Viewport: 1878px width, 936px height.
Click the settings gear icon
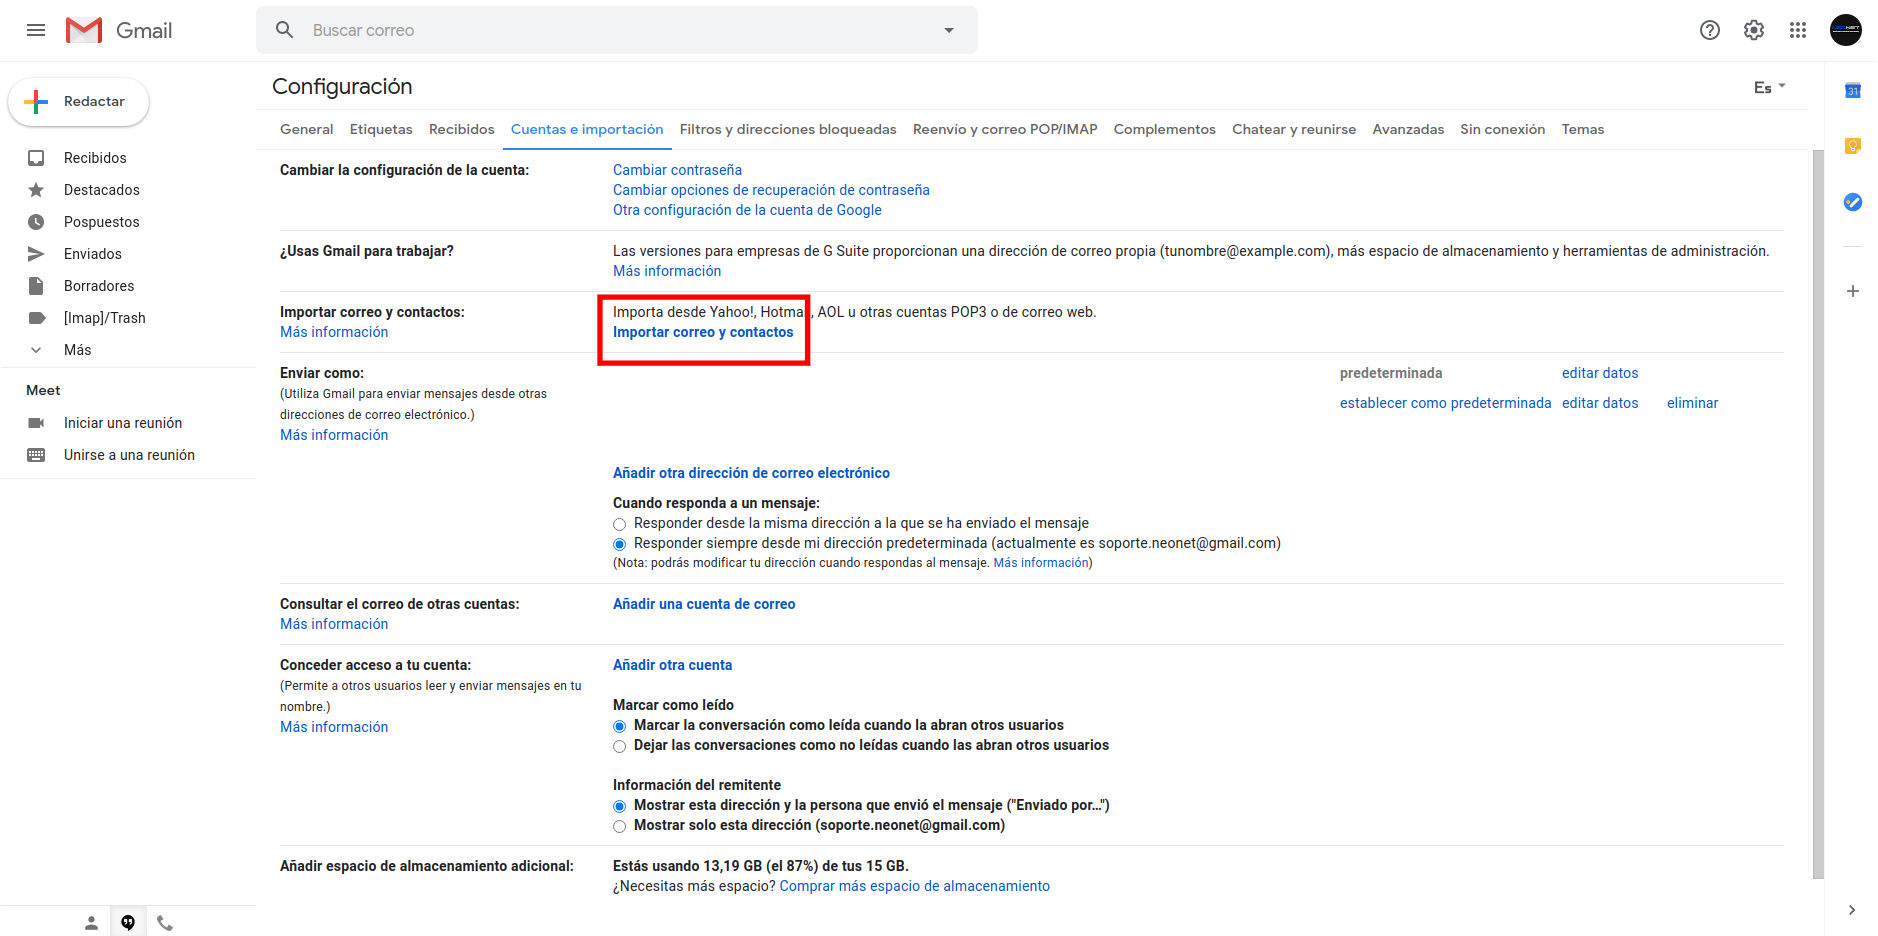[1753, 30]
